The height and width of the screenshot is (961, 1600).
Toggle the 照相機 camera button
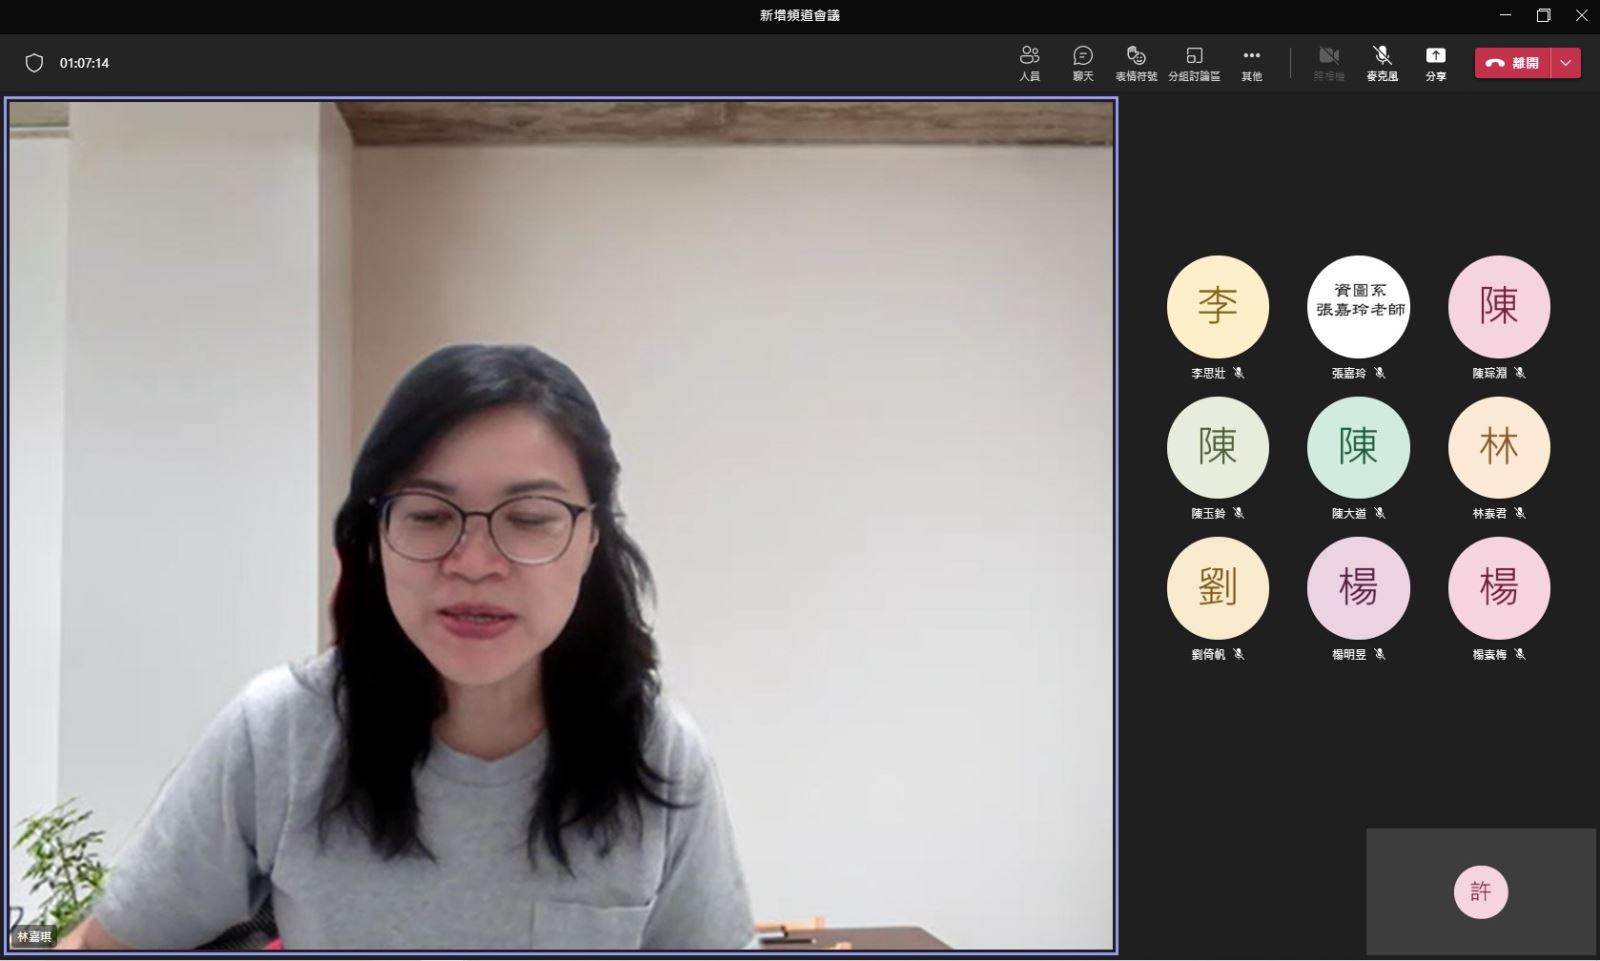pyautogui.click(x=1328, y=62)
